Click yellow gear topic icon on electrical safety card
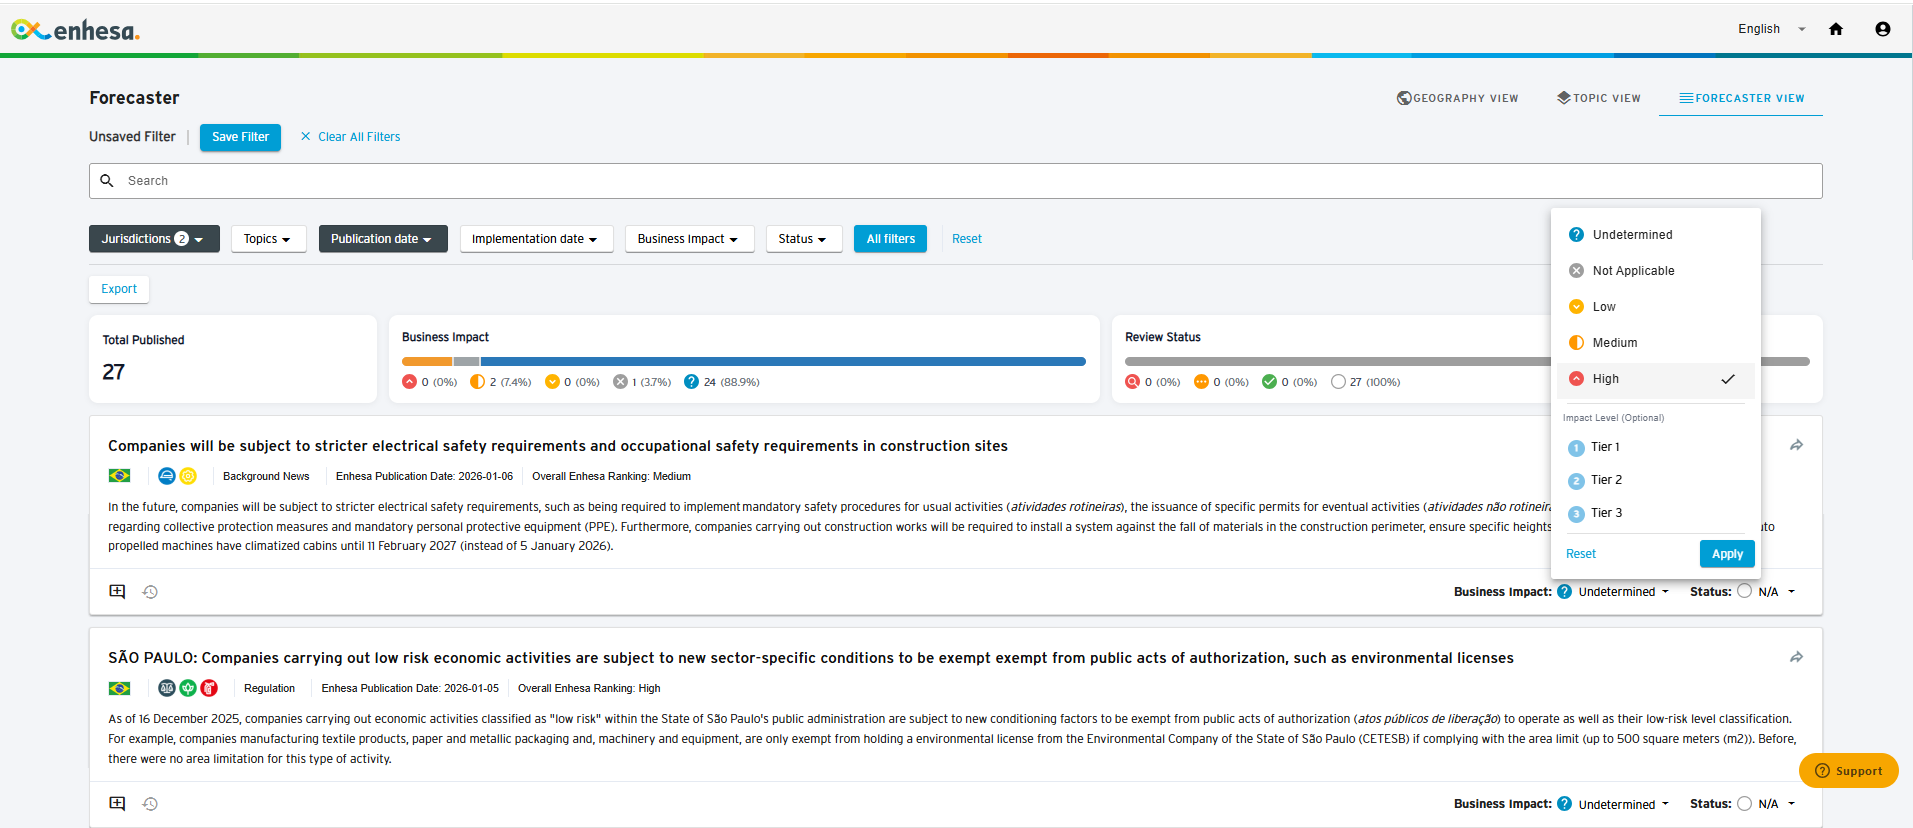This screenshot has height=828, width=1913. pyautogui.click(x=188, y=476)
